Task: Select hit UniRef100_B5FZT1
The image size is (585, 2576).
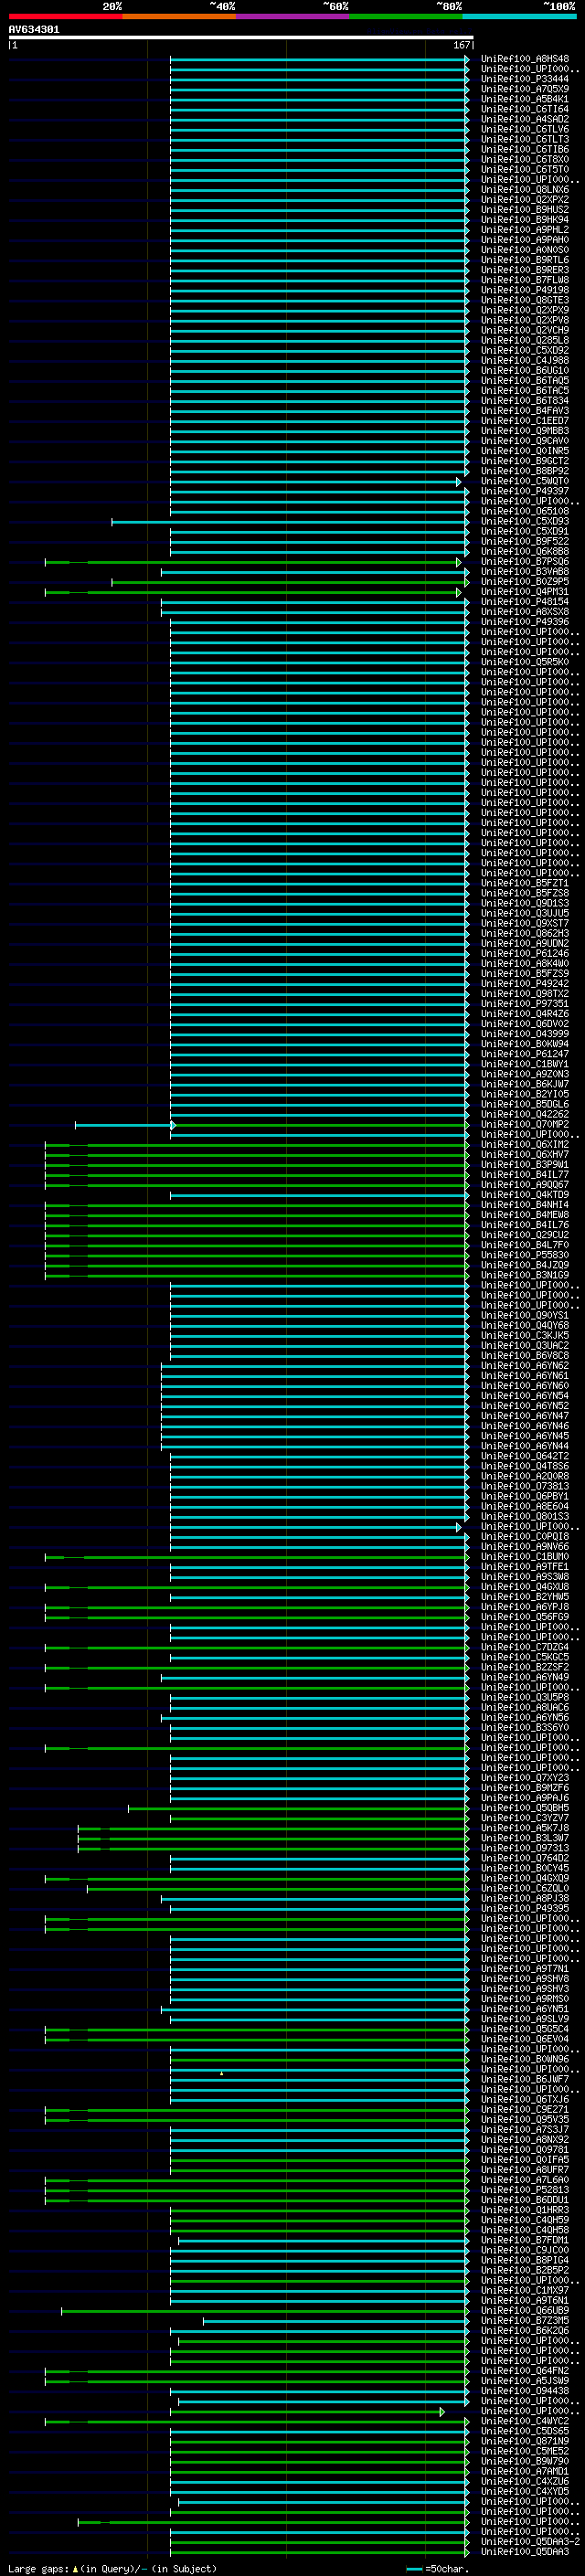Action: click(524, 883)
